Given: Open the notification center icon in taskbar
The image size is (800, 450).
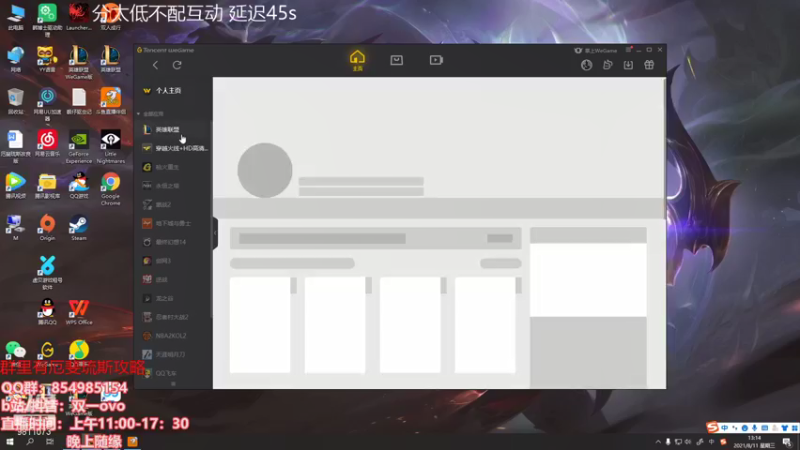Looking at the screenshot, I should coord(788,442).
